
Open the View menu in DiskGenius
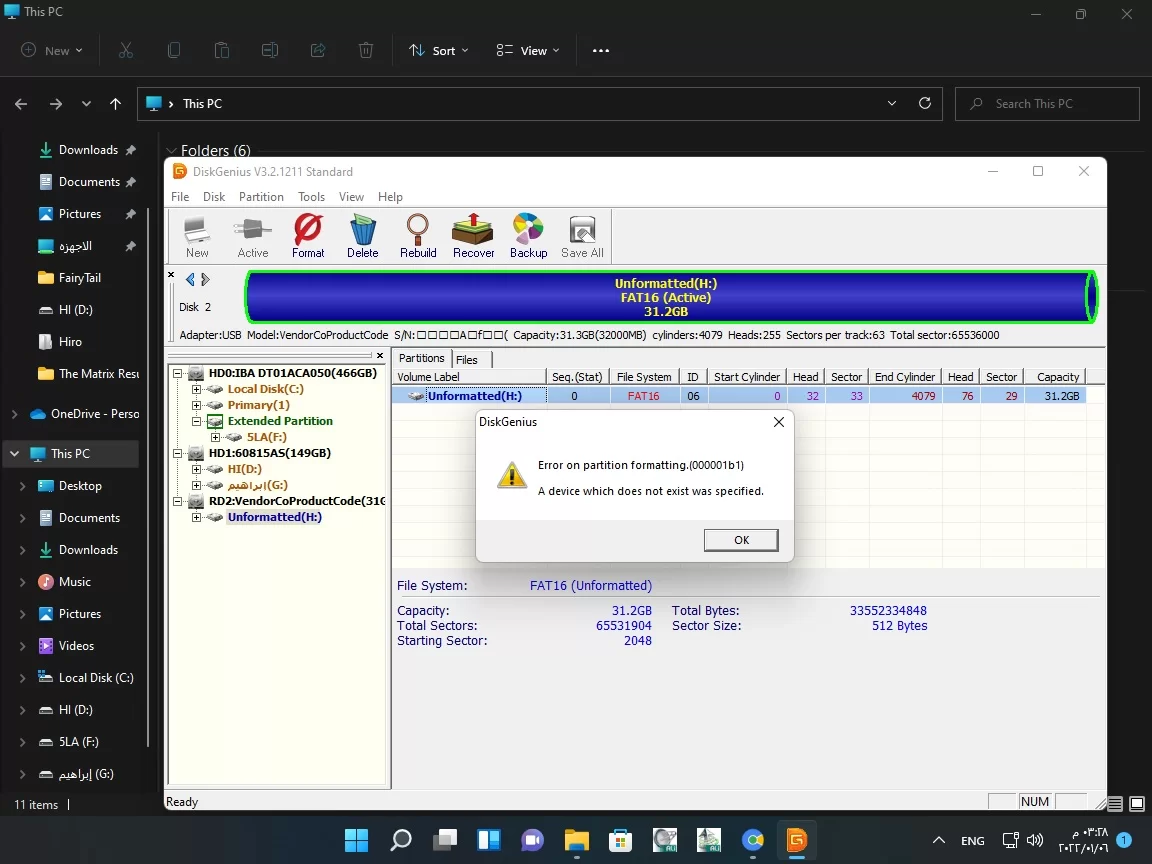pyautogui.click(x=351, y=197)
